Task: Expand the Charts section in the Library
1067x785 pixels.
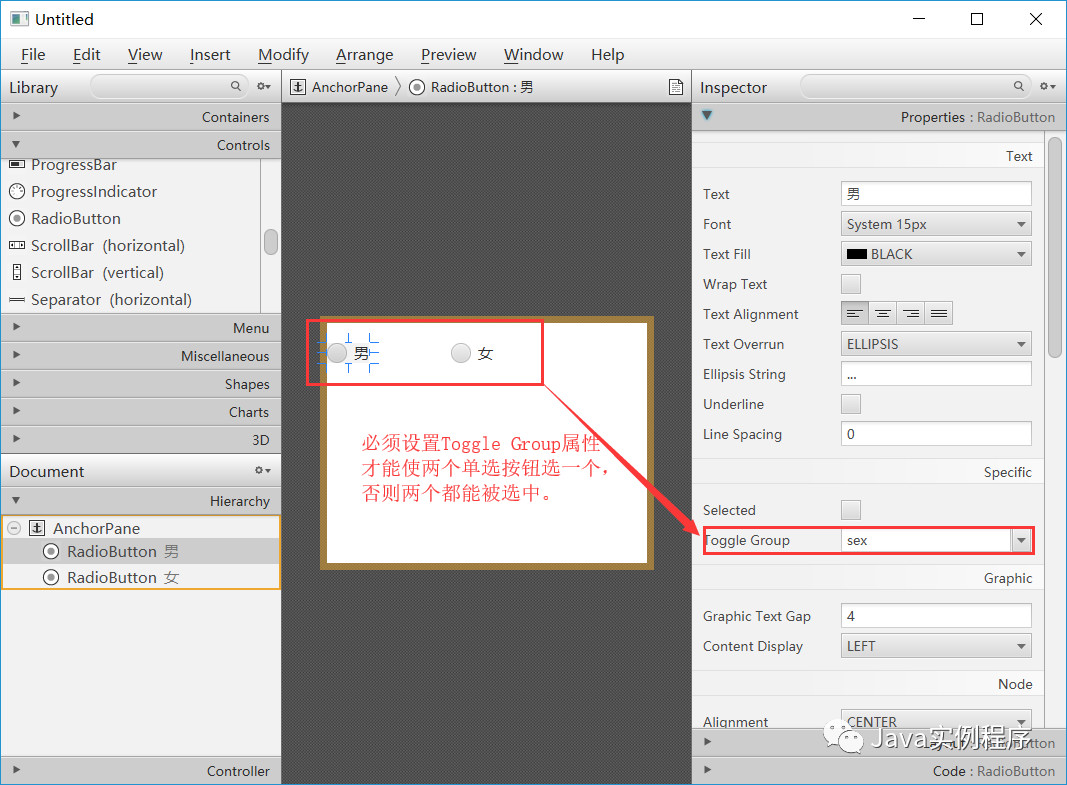Action: tap(140, 411)
